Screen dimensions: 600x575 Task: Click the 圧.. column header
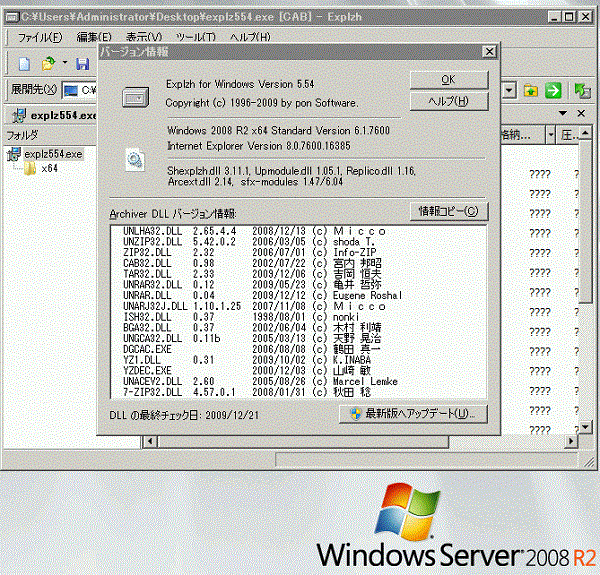[567, 135]
